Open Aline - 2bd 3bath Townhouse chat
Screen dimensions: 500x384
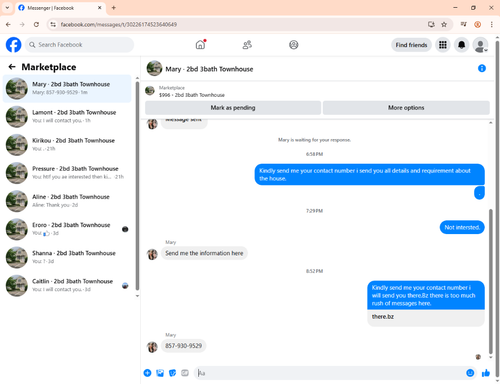[x=67, y=201]
